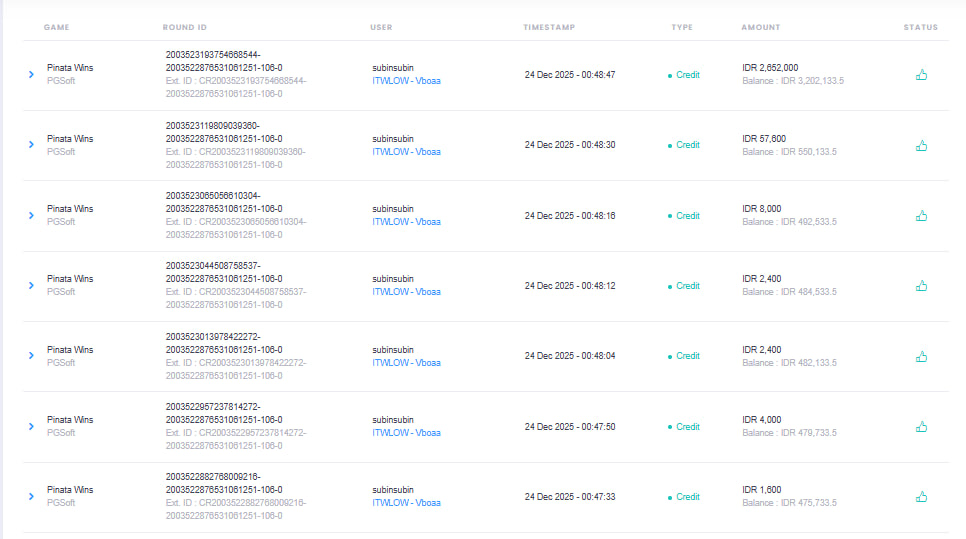Click thumbs-up status icon for IDR 8,000 row
The height and width of the screenshot is (539, 966).
pyautogui.click(x=921, y=215)
